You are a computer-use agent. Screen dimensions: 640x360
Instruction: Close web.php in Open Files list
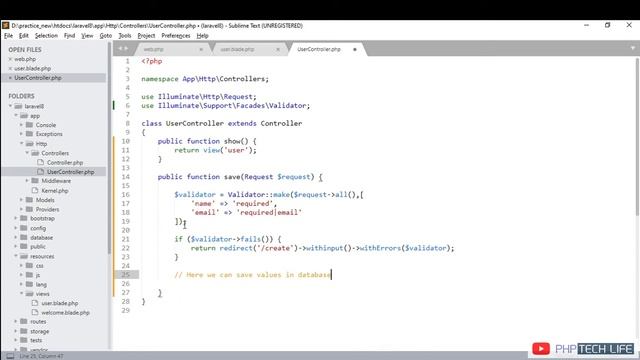tap(10, 59)
